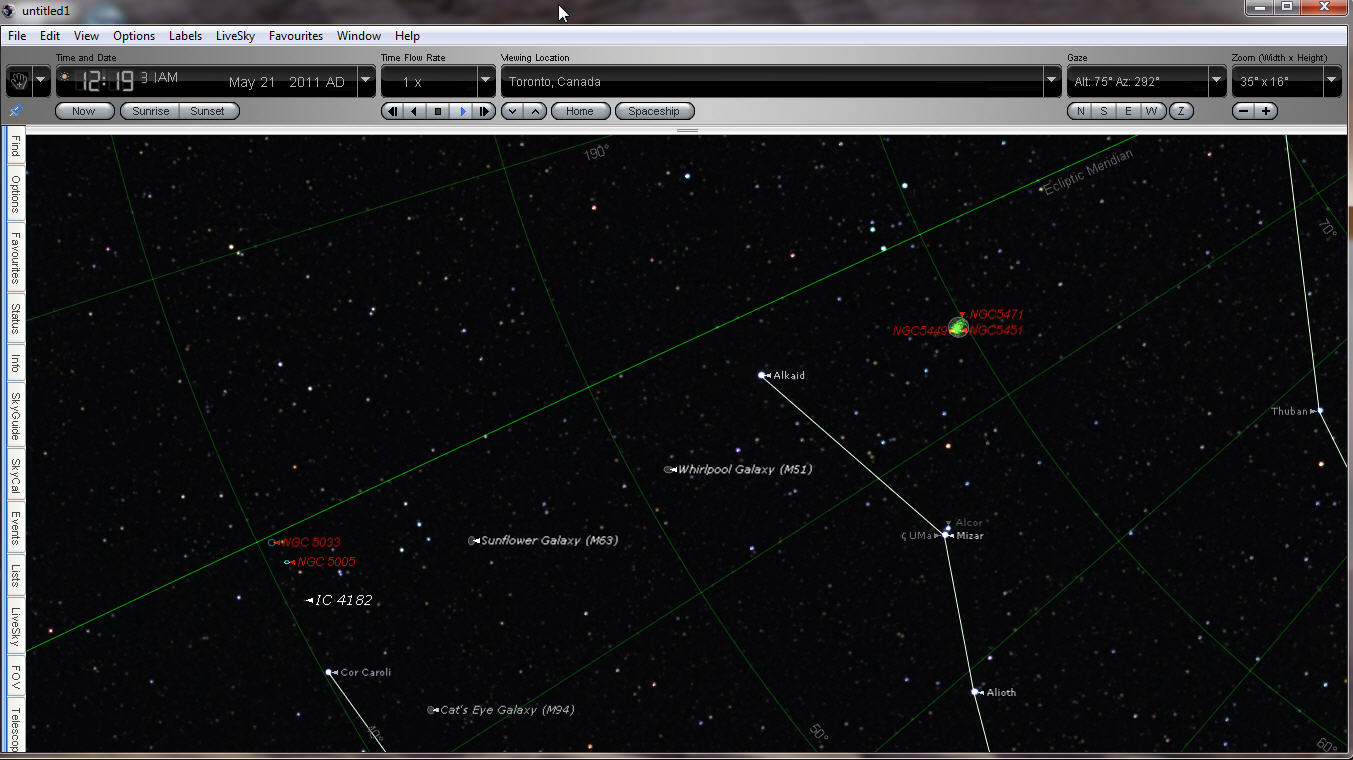The width and height of the screenshot is (1353, 760).
Task: Point gaze toward Zenith with Z button
Action: tap(1181, 111)
